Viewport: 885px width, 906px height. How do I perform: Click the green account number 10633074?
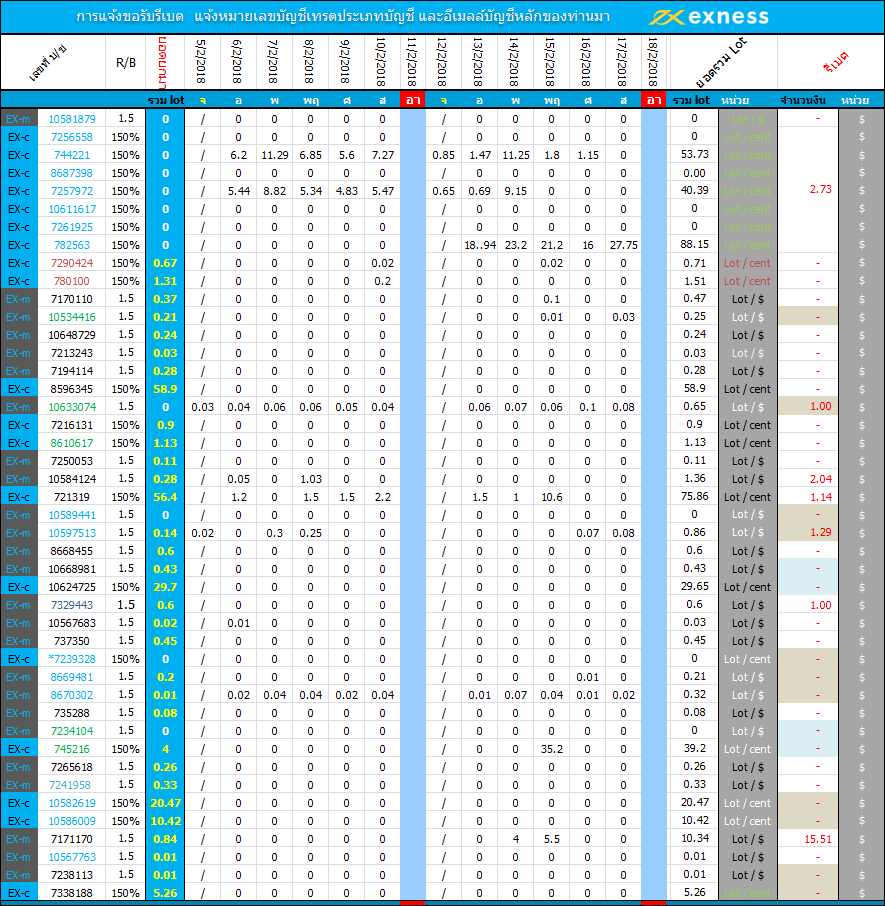point(72,407)
